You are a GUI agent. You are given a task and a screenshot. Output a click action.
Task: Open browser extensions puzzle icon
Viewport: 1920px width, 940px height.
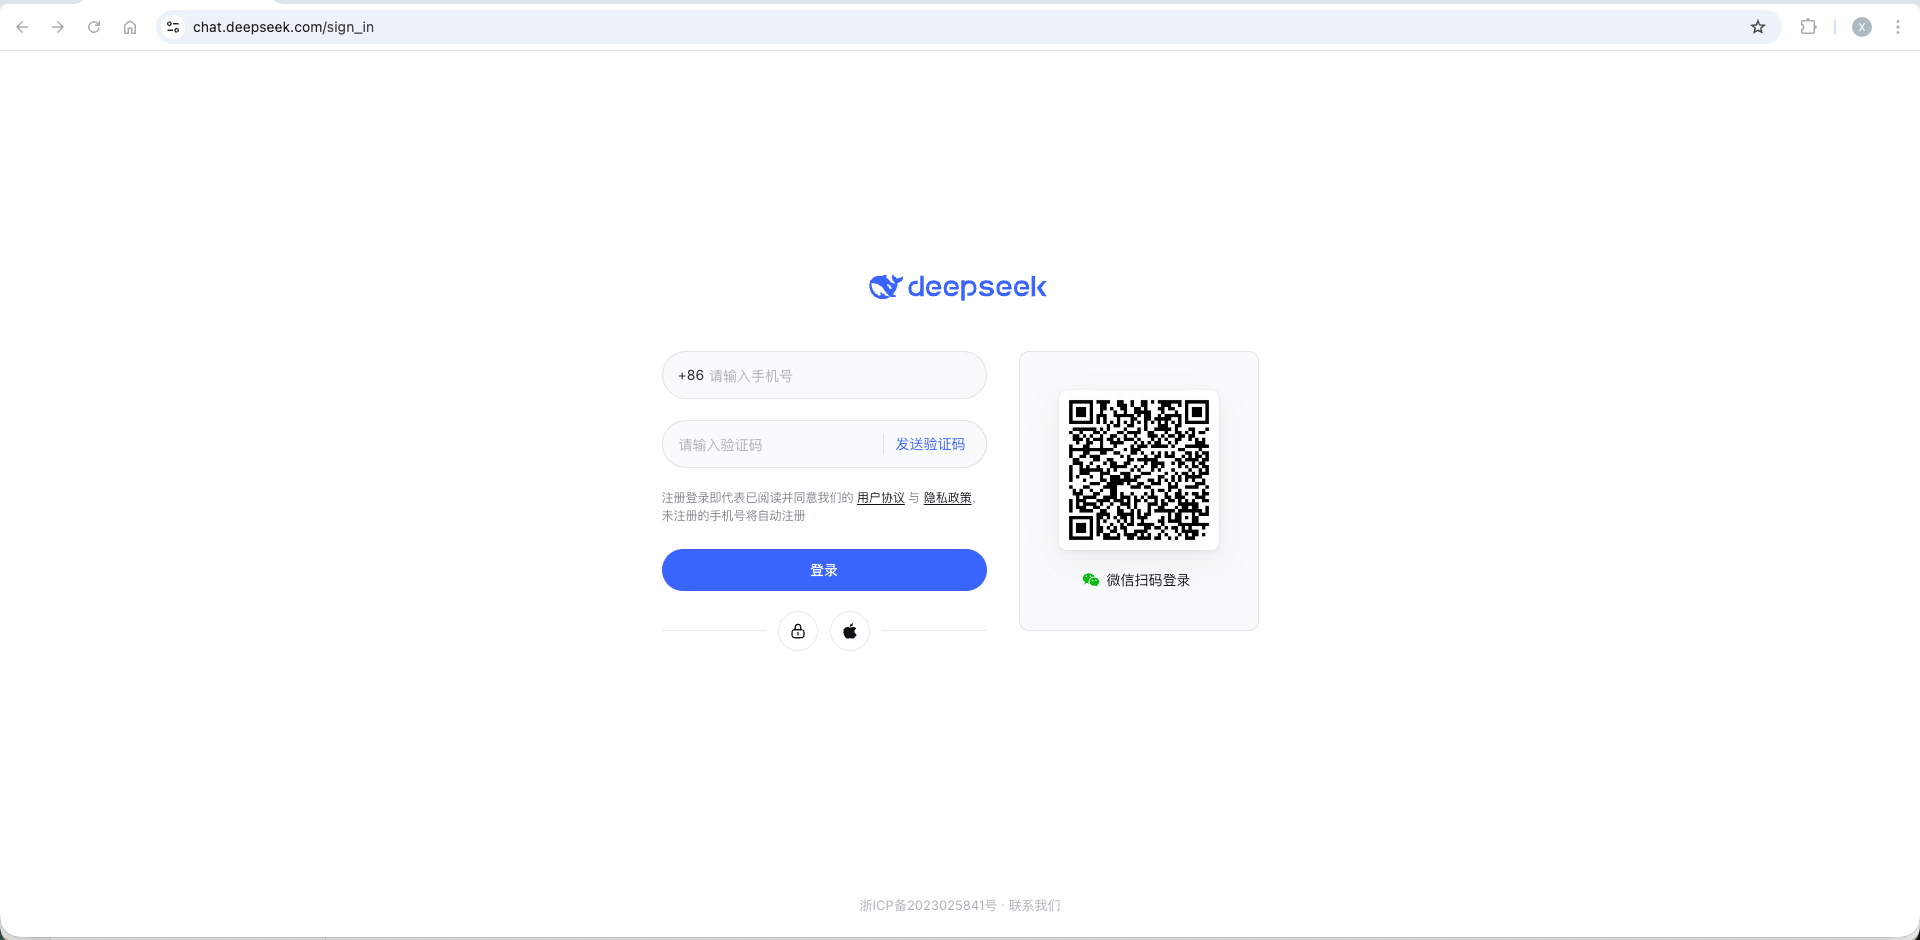pyautogui.click(x=1808, y=27)
